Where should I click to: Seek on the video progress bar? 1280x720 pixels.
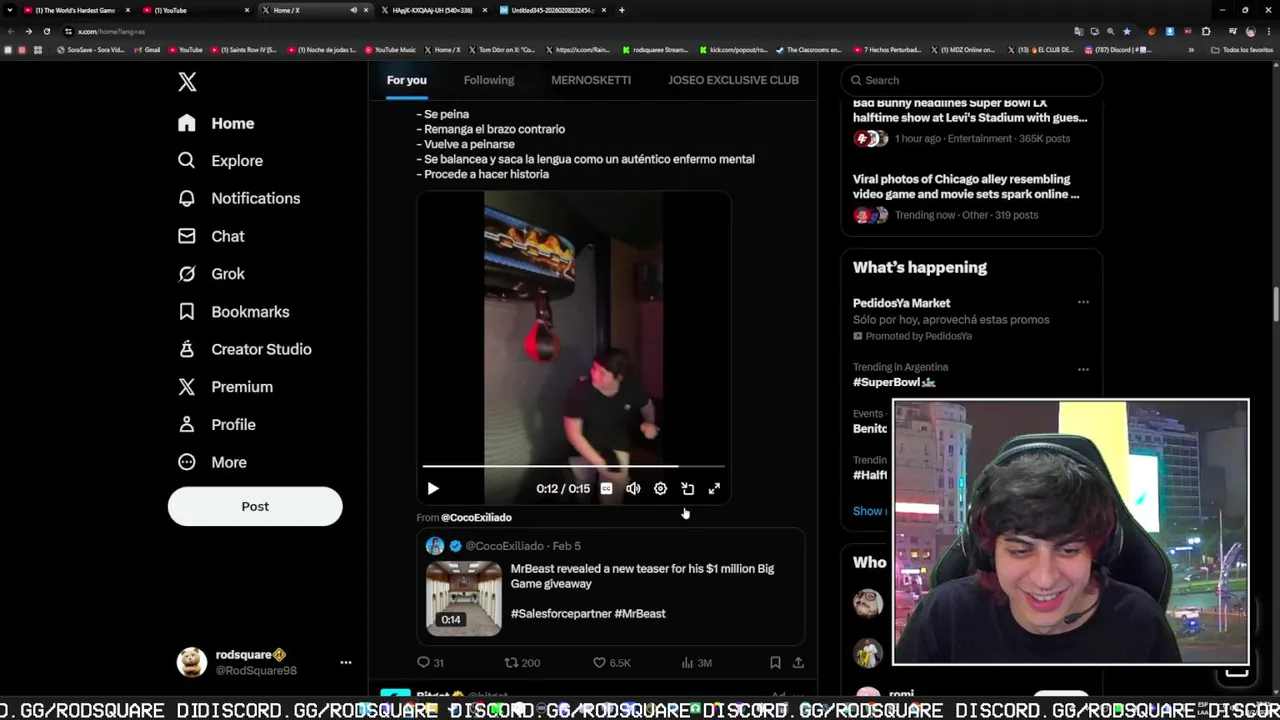tap(574, 466)
